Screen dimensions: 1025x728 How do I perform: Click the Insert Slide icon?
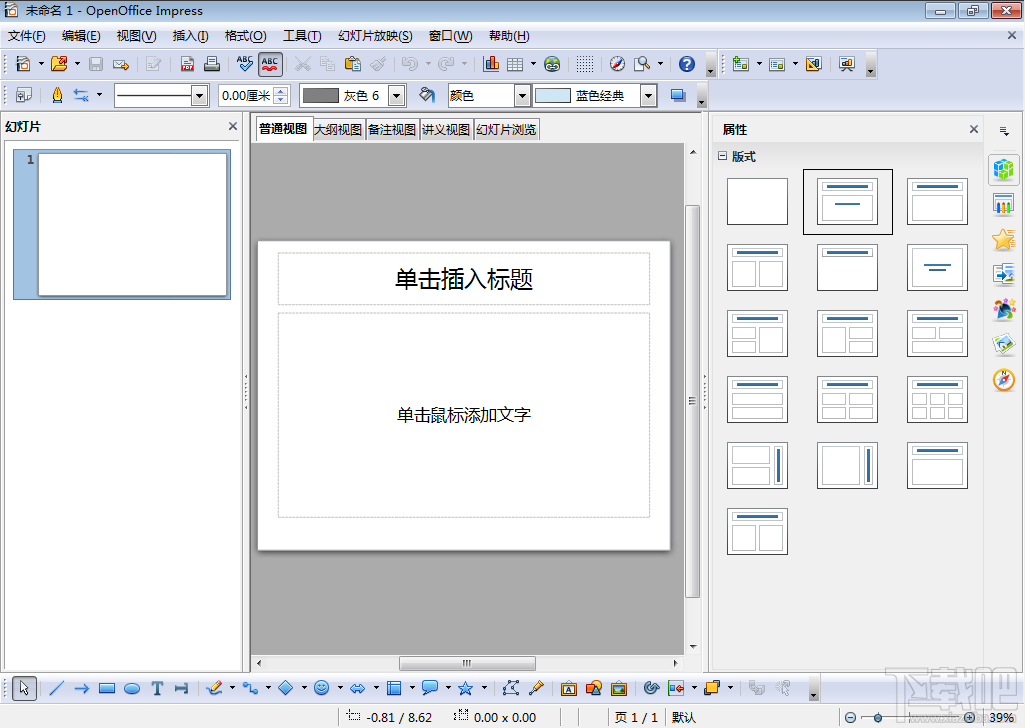[741, 64]
